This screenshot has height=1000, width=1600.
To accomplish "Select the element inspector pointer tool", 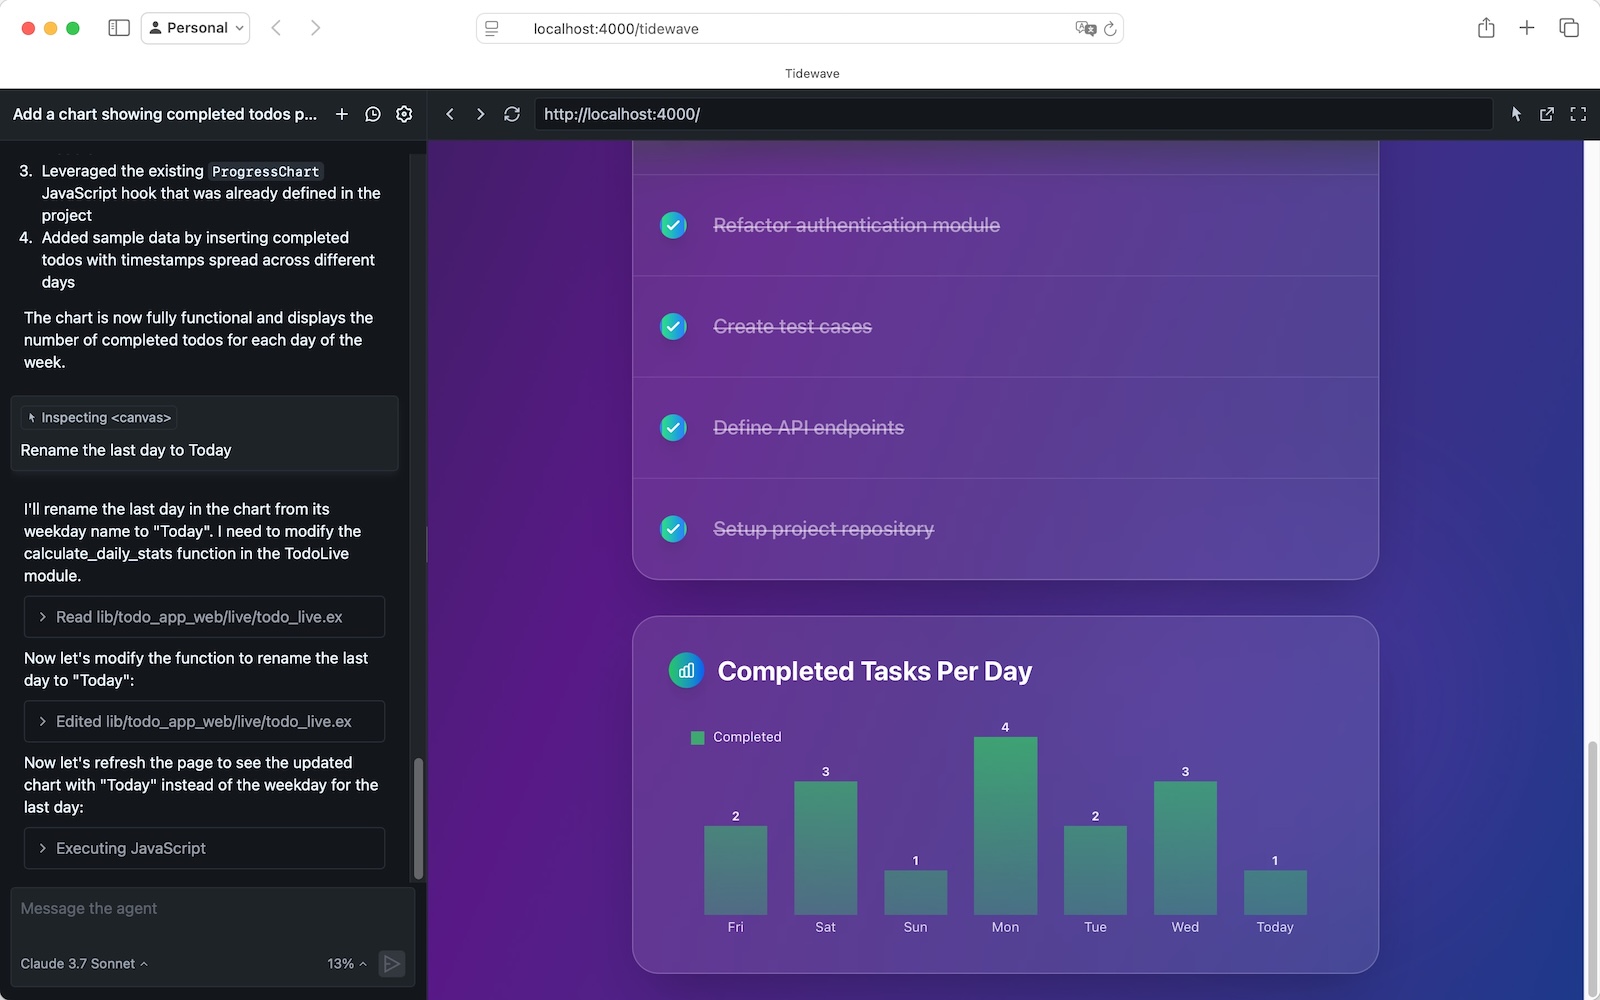I will pos(1516,114).
